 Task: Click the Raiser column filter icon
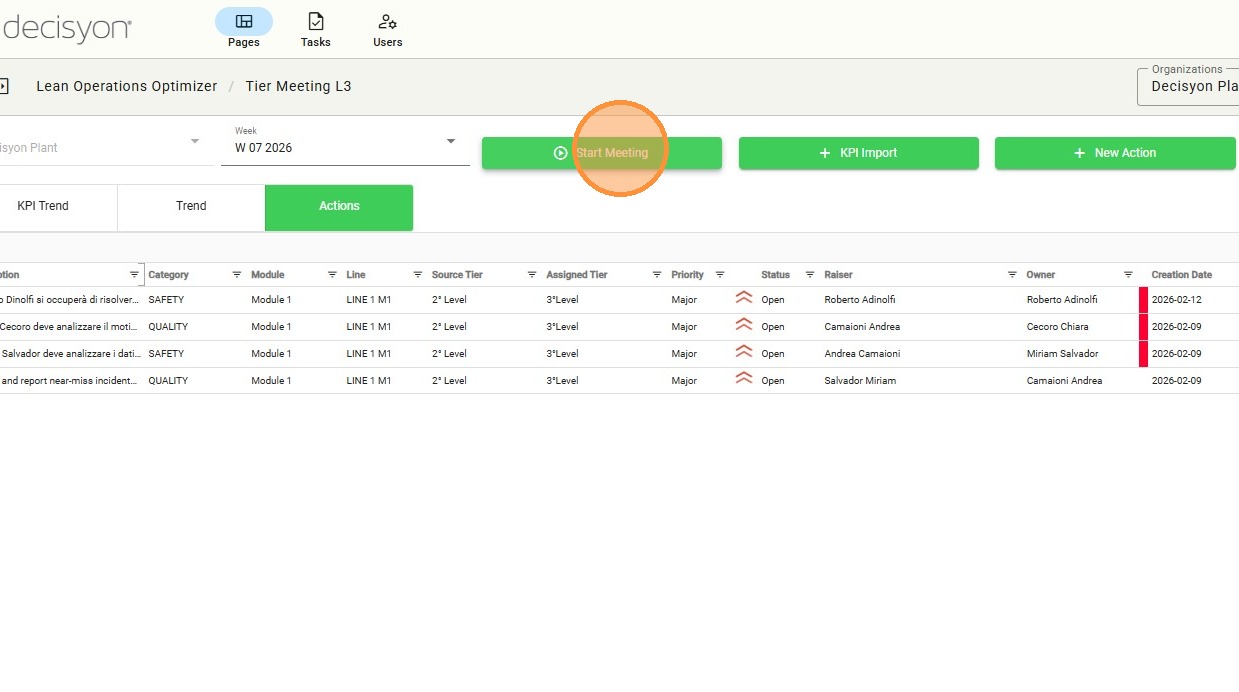[x=1012, y=275]
